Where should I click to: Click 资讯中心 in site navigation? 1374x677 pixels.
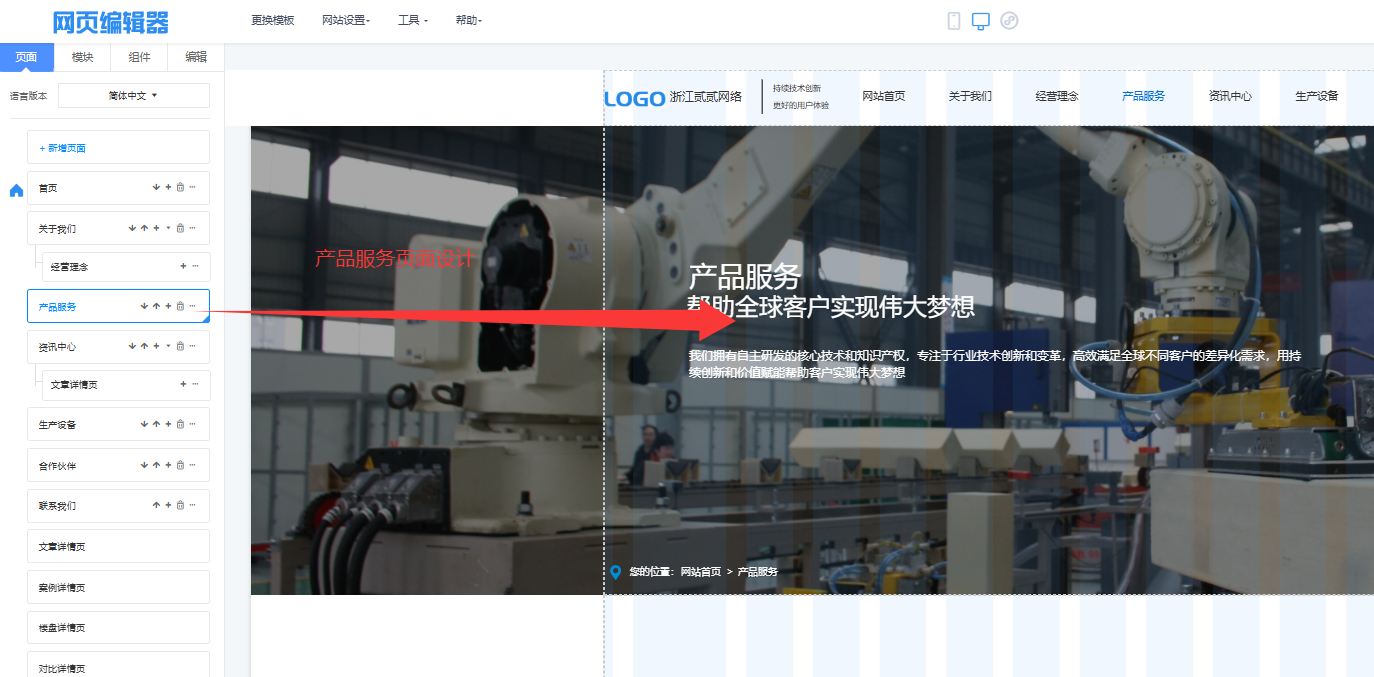pyautogui.click(x=1230, y=96)
